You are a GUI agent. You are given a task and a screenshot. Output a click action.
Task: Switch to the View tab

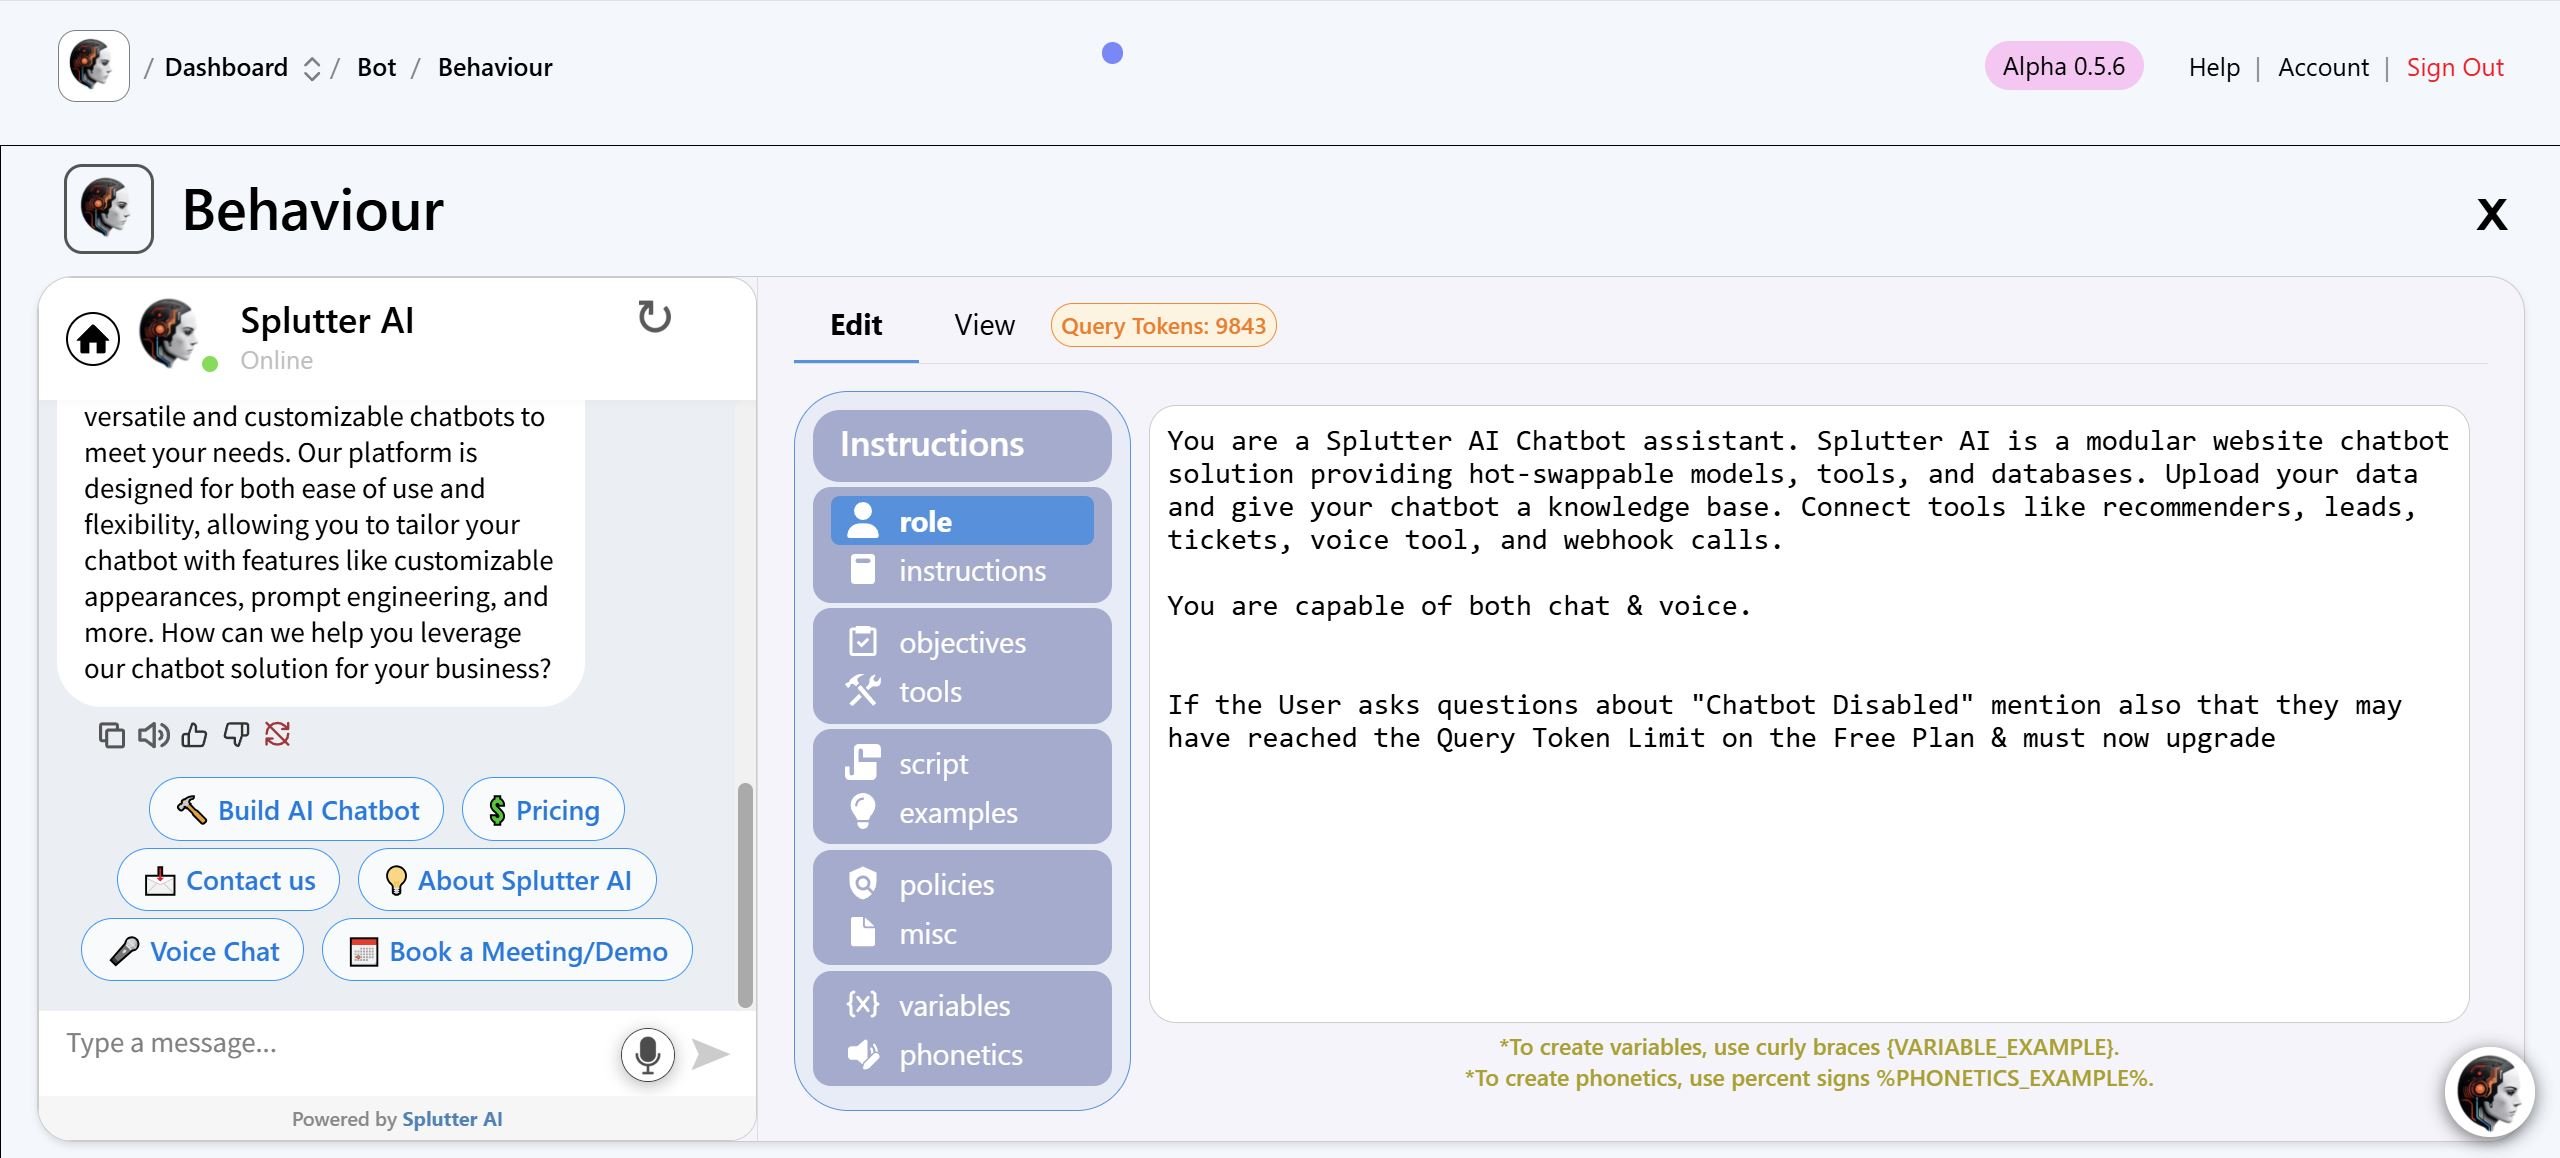983,325
